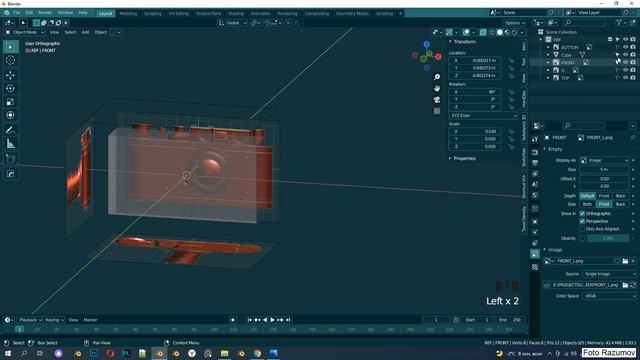The height and width of the screenshot is (360, 640).
Task: Open Output properties tab icon
Action: click(535, 163)
